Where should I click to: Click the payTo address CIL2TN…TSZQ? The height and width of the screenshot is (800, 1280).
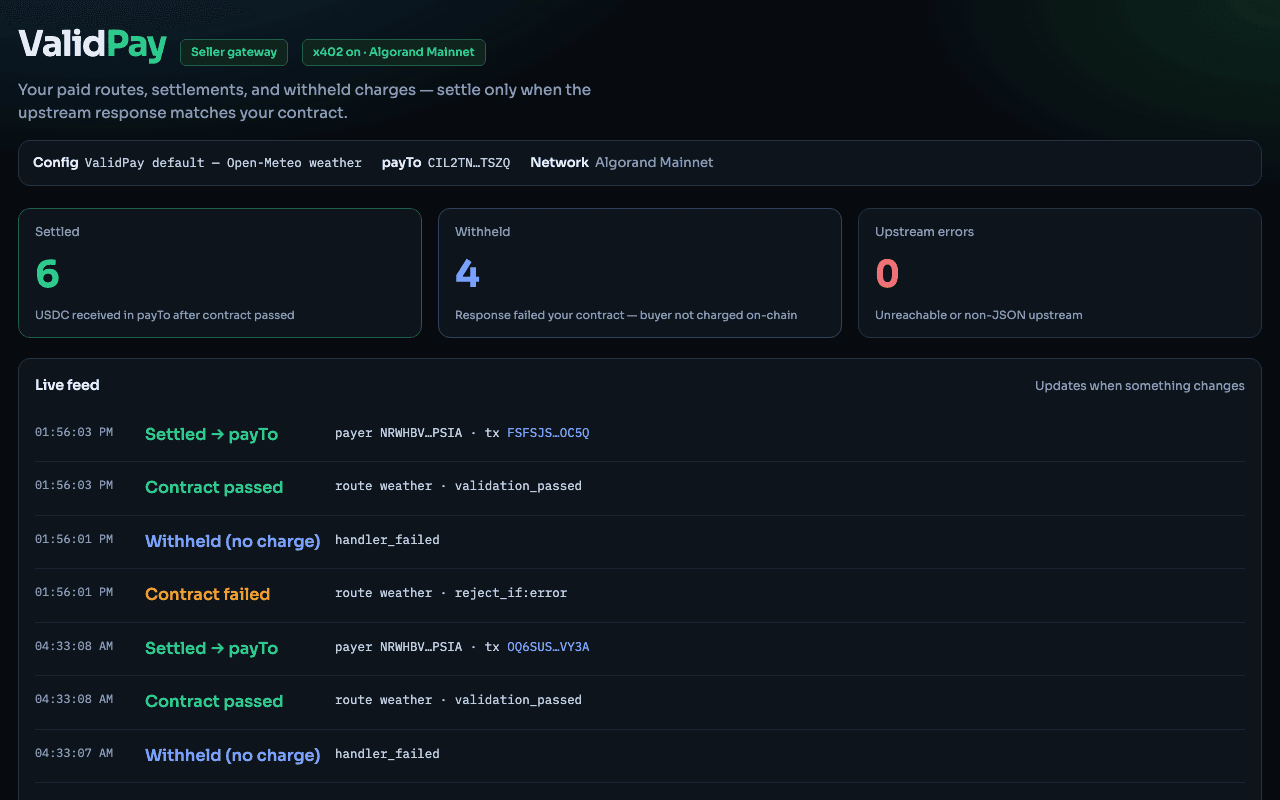coord(469,163)
